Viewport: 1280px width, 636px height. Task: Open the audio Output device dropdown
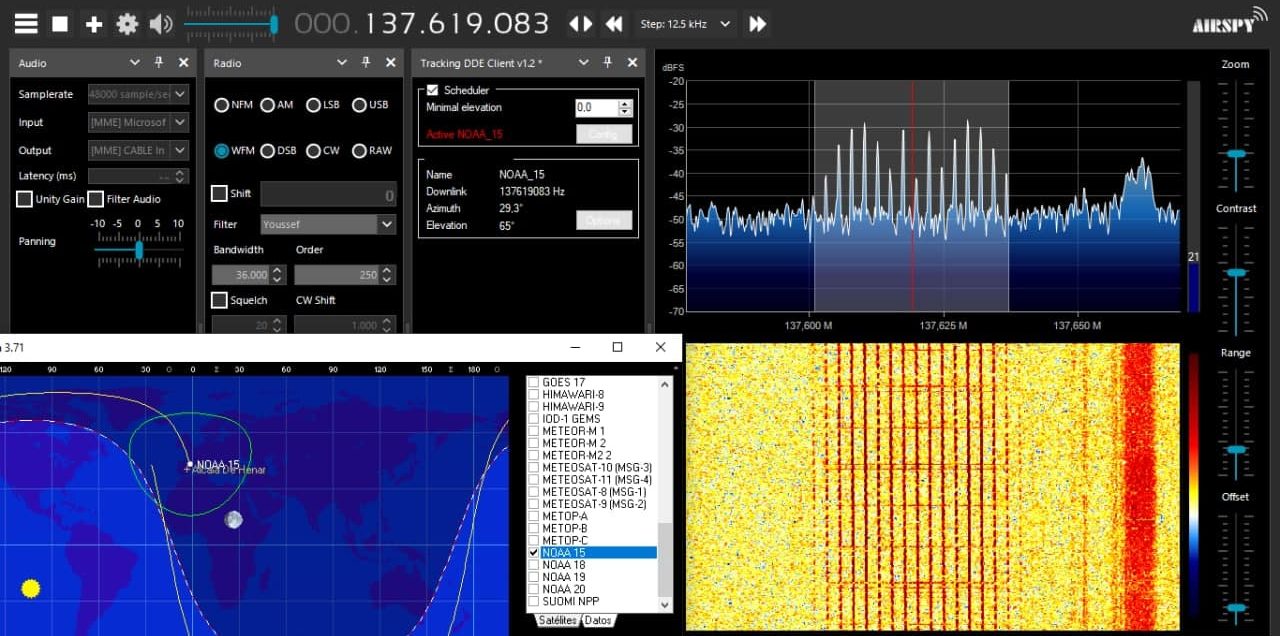coord(138,150)
